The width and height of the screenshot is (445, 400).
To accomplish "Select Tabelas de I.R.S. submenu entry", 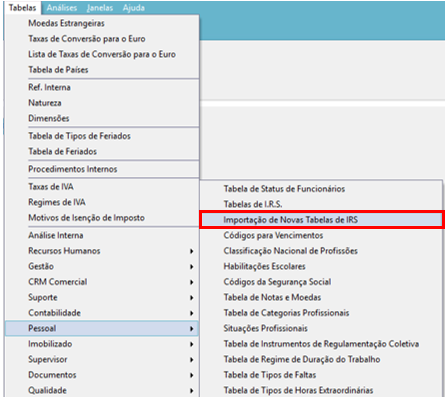I will pos(253,204).
